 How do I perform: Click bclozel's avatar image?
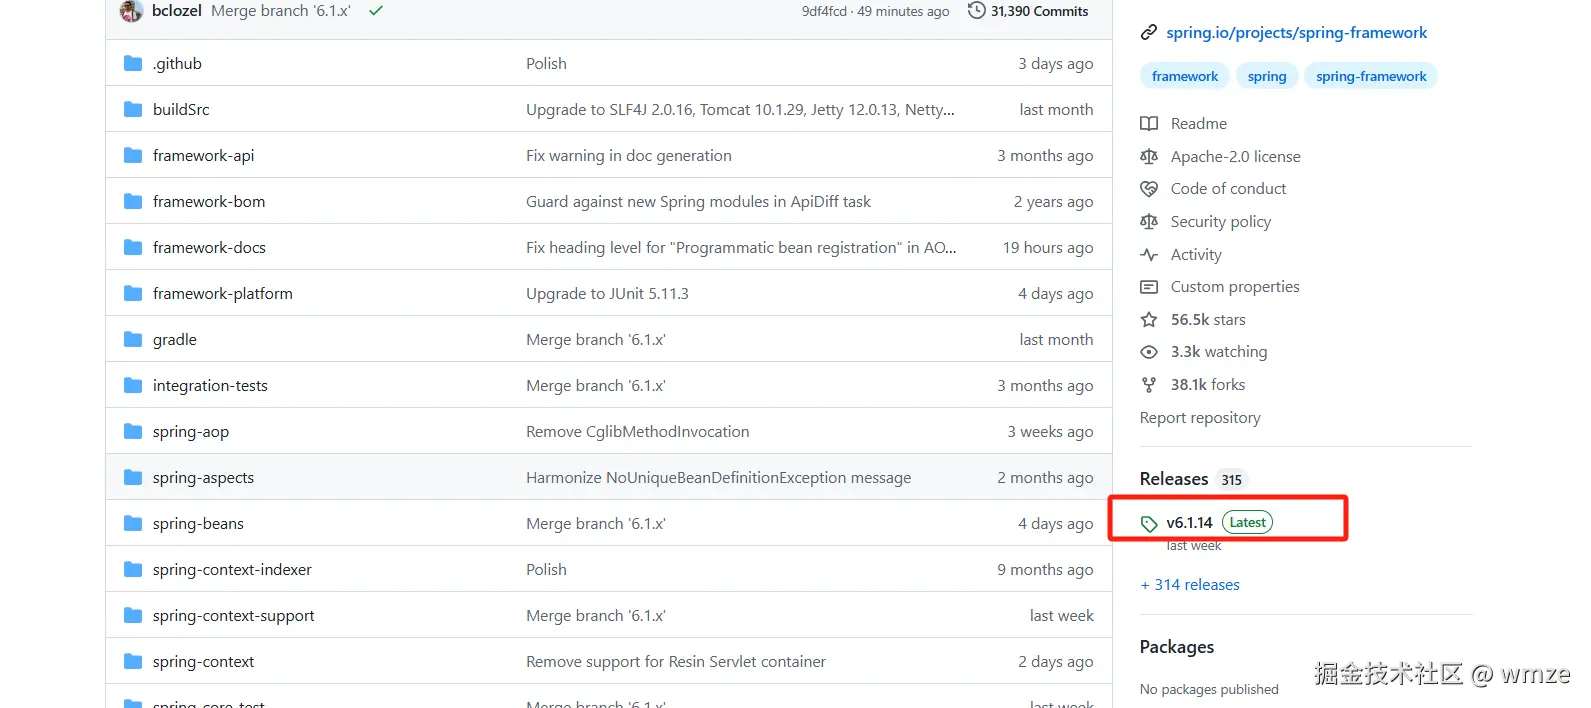click(131, 11)
